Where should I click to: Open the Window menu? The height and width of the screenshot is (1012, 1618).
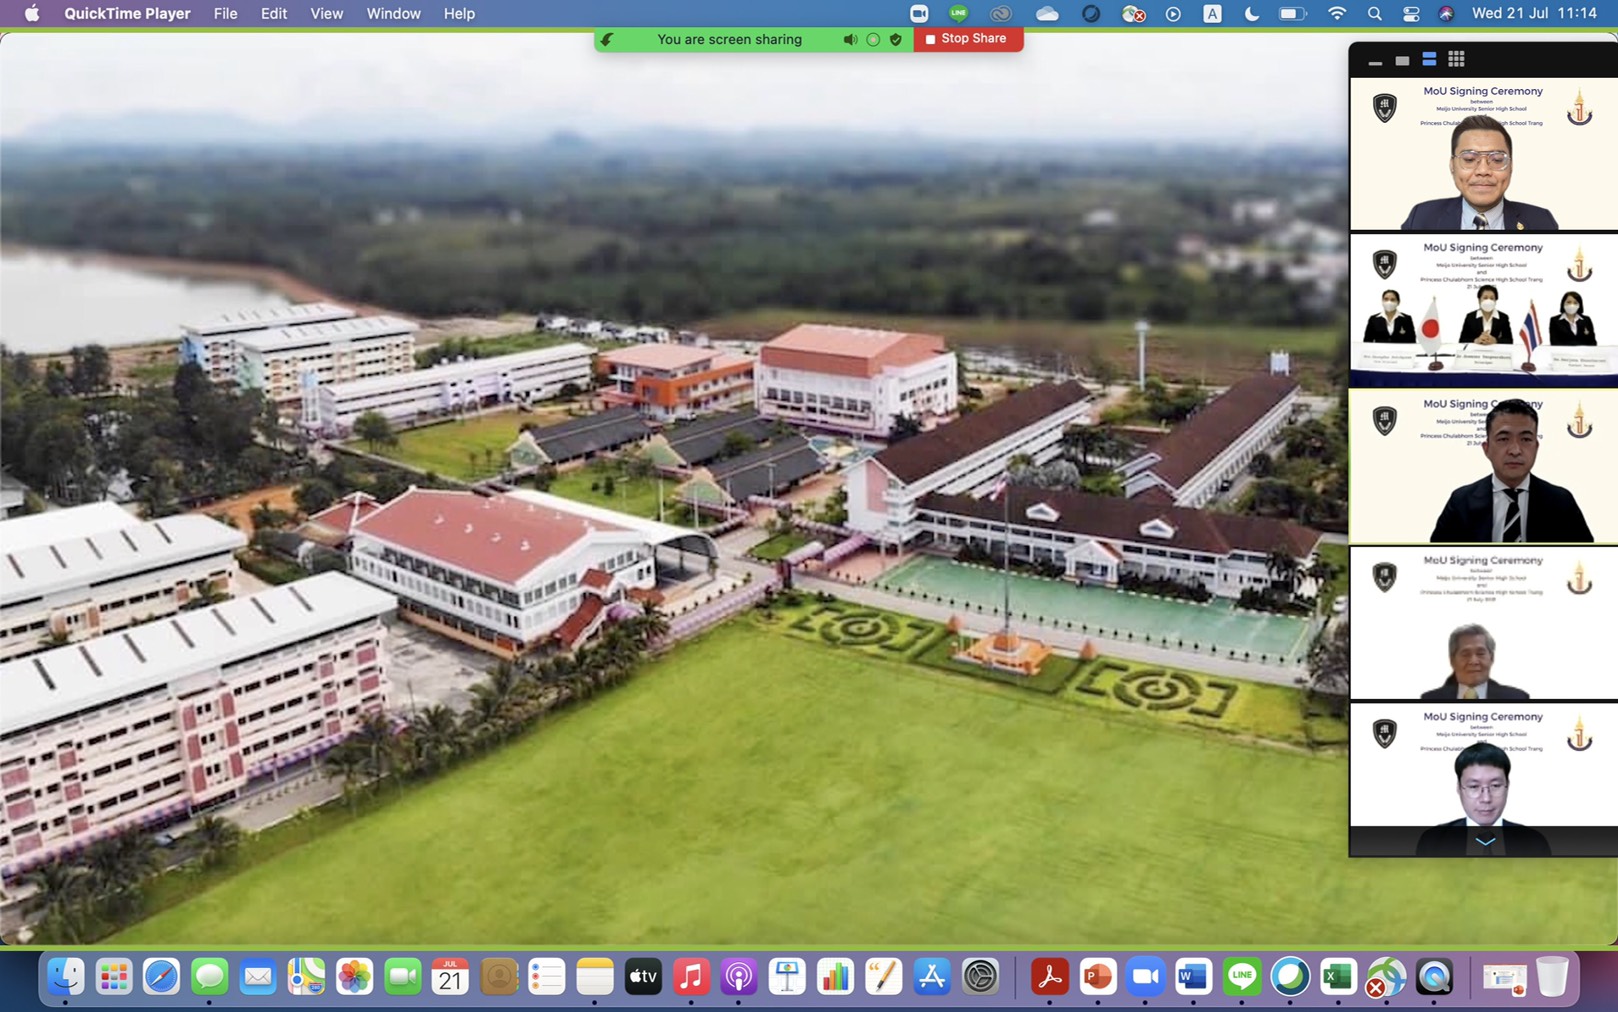point(393,14)
